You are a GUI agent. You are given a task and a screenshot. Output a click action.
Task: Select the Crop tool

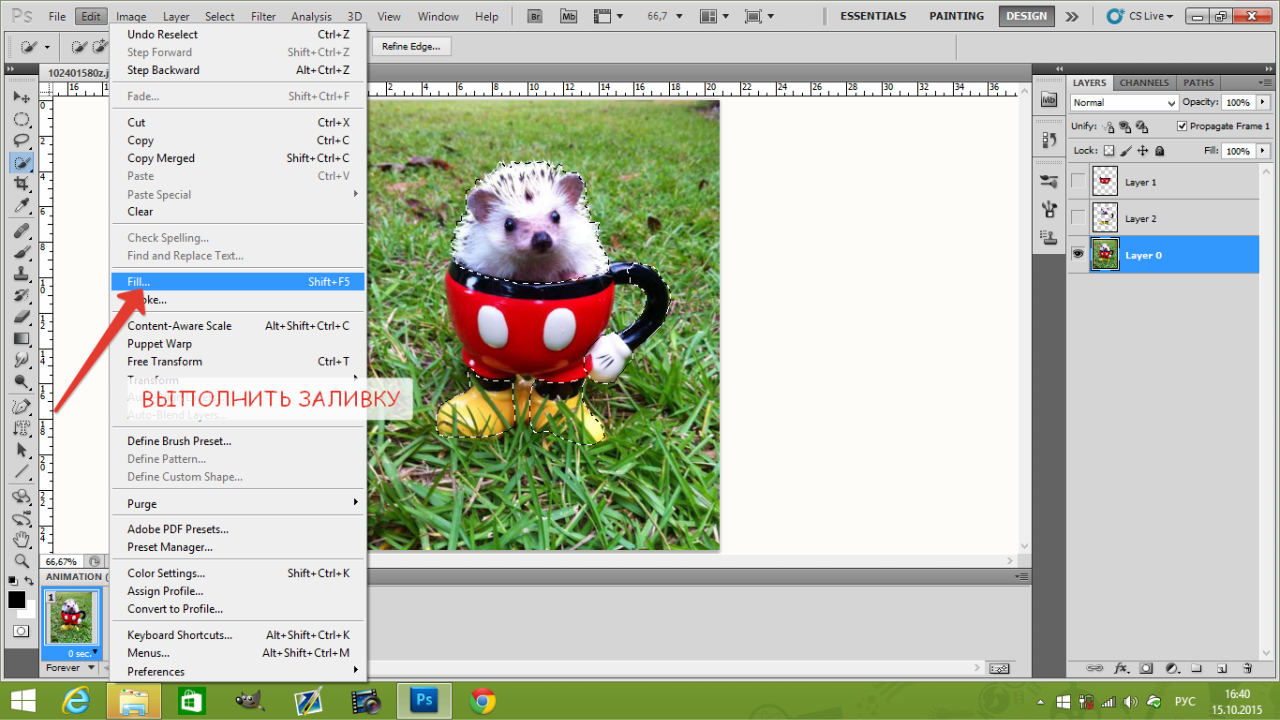point(21,184)
